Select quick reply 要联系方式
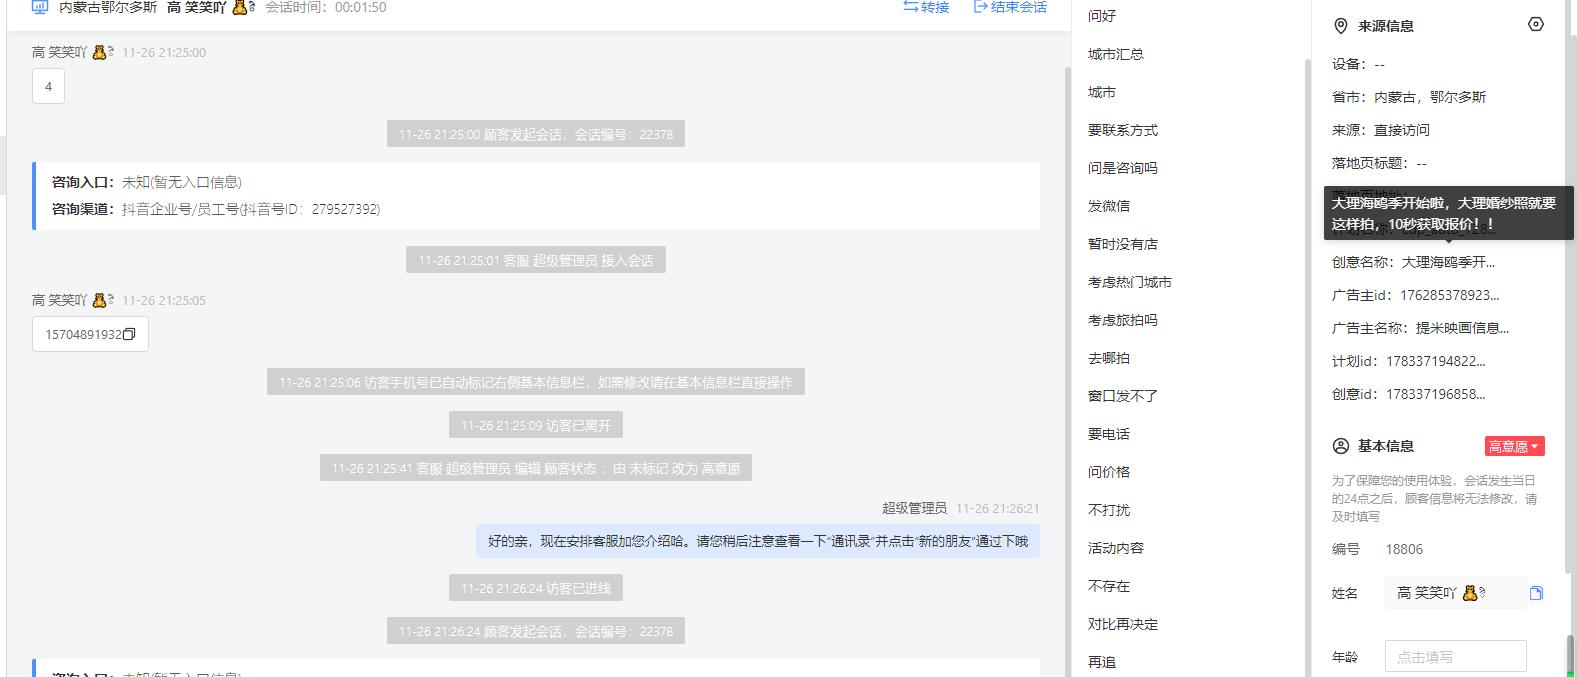This screenshot has height=677, width=1577. [x=1122, y=130]
